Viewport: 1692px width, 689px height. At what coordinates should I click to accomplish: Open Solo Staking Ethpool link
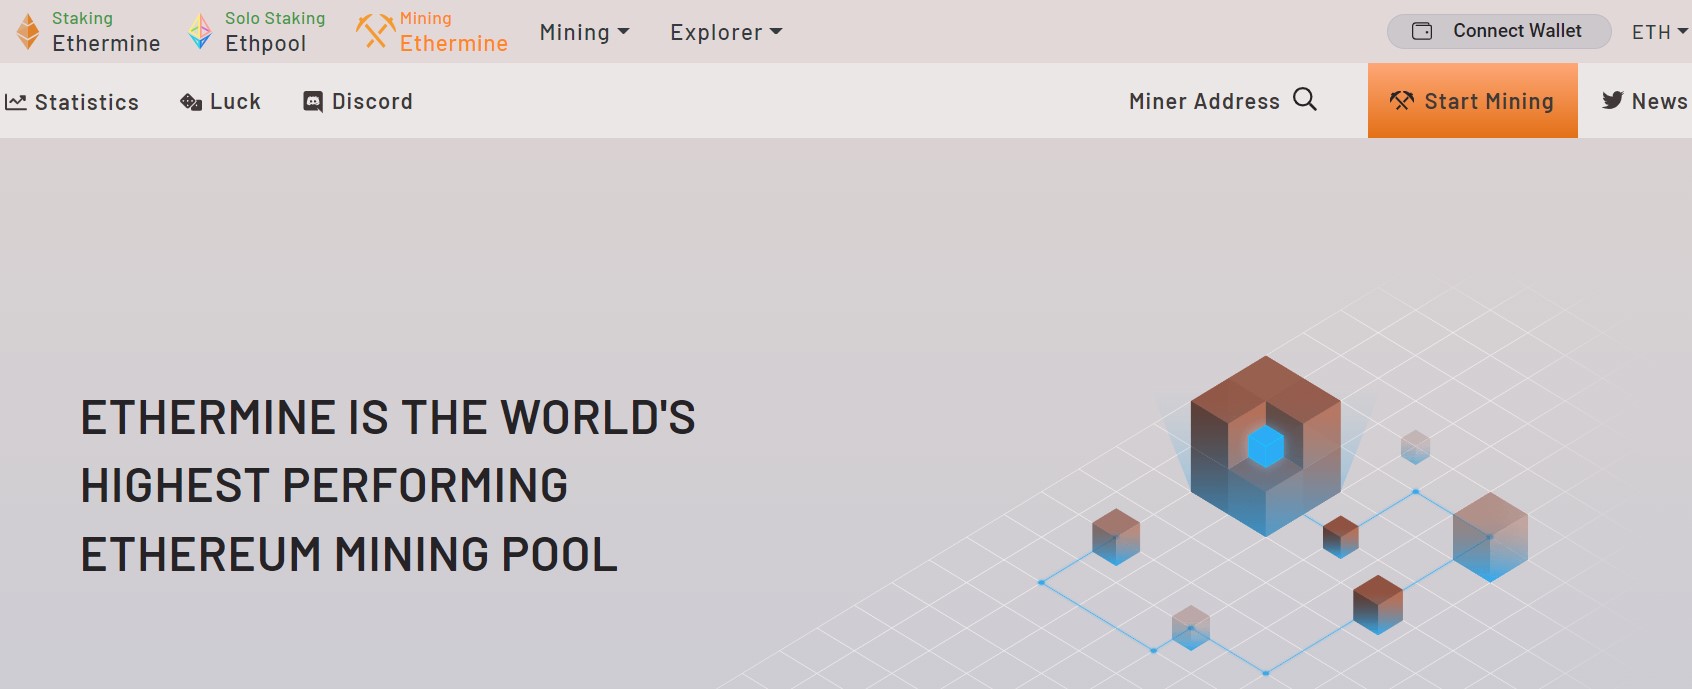tap(257, 32)
